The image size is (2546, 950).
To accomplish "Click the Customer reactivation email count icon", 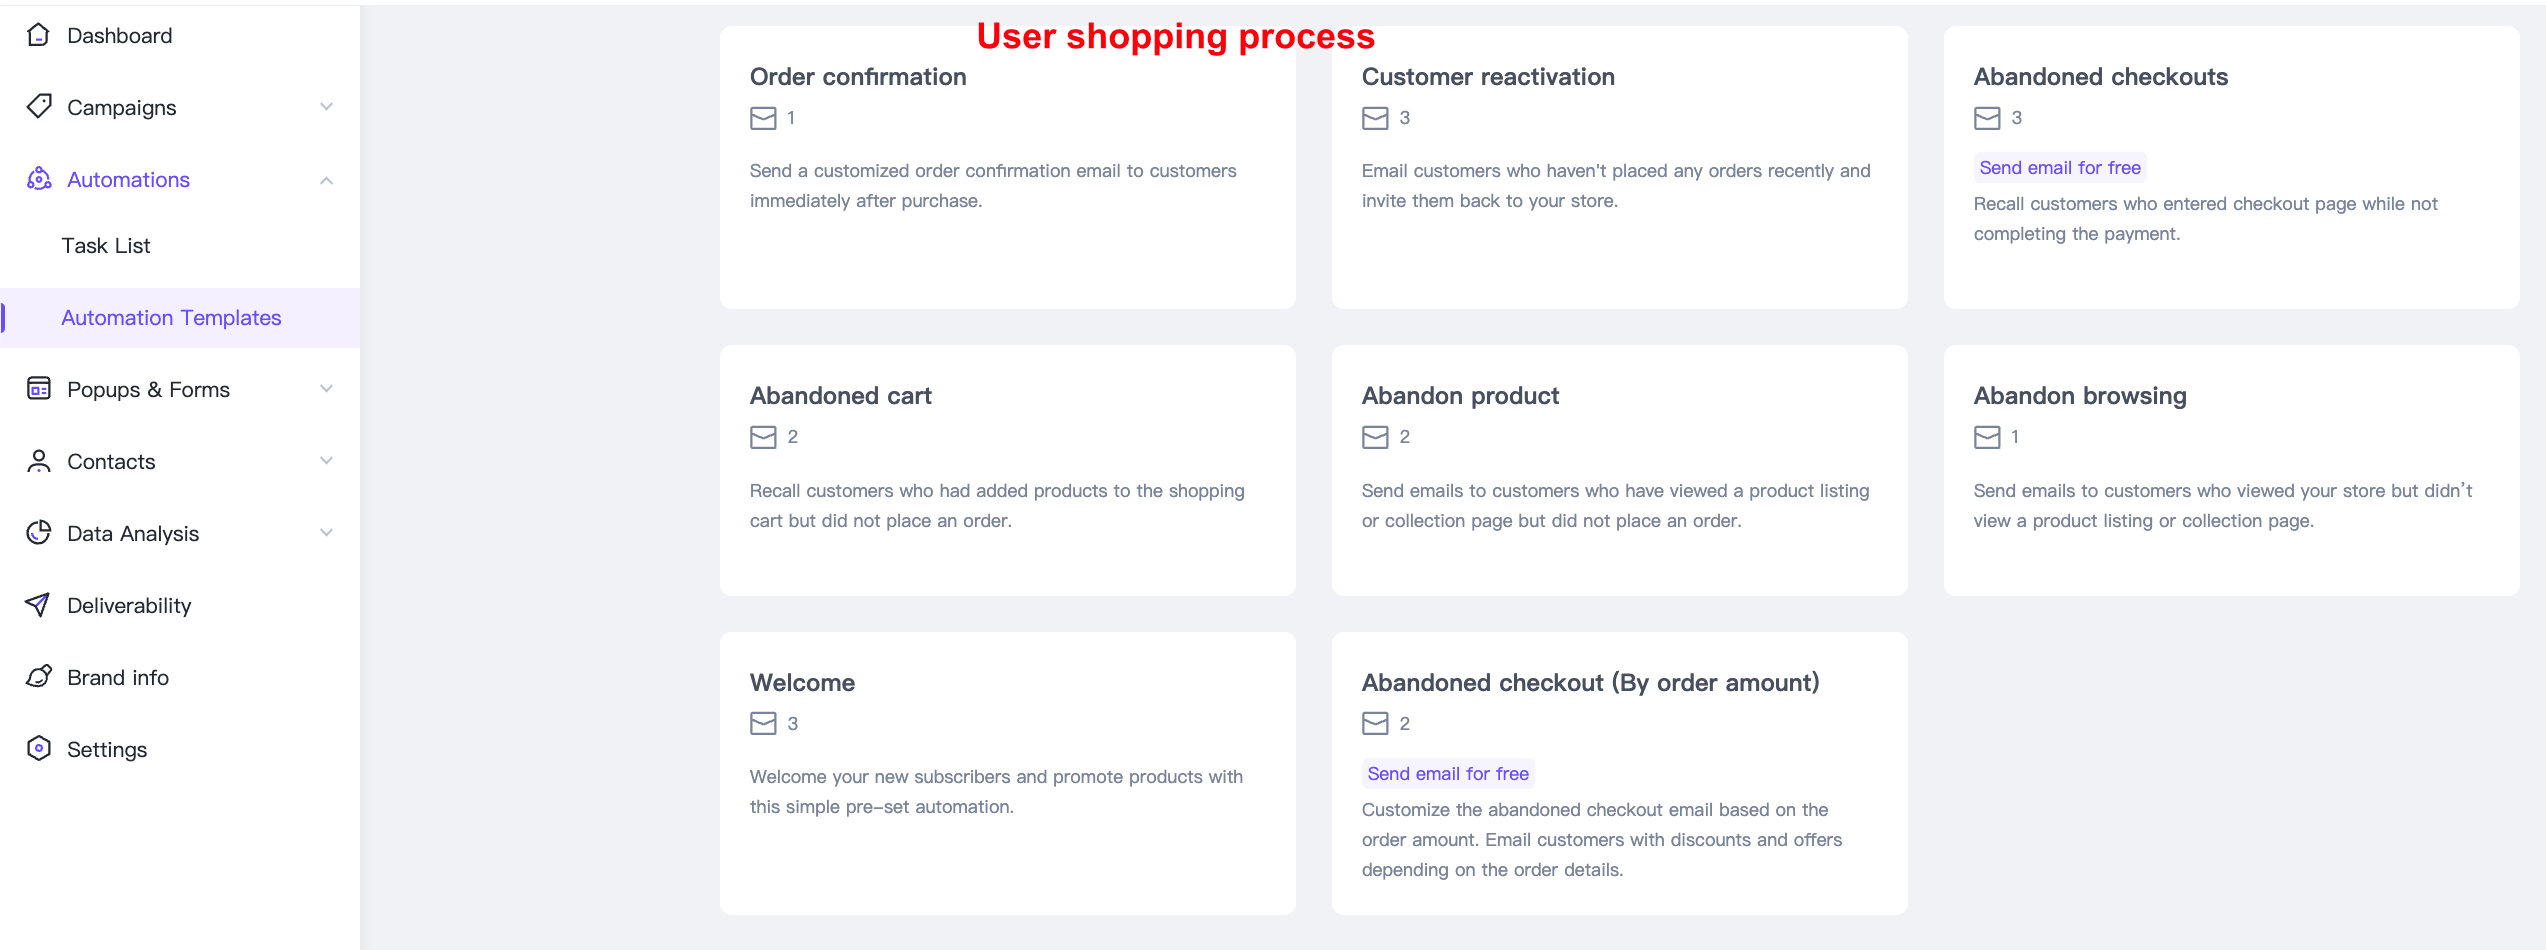I will point(1375,118).
